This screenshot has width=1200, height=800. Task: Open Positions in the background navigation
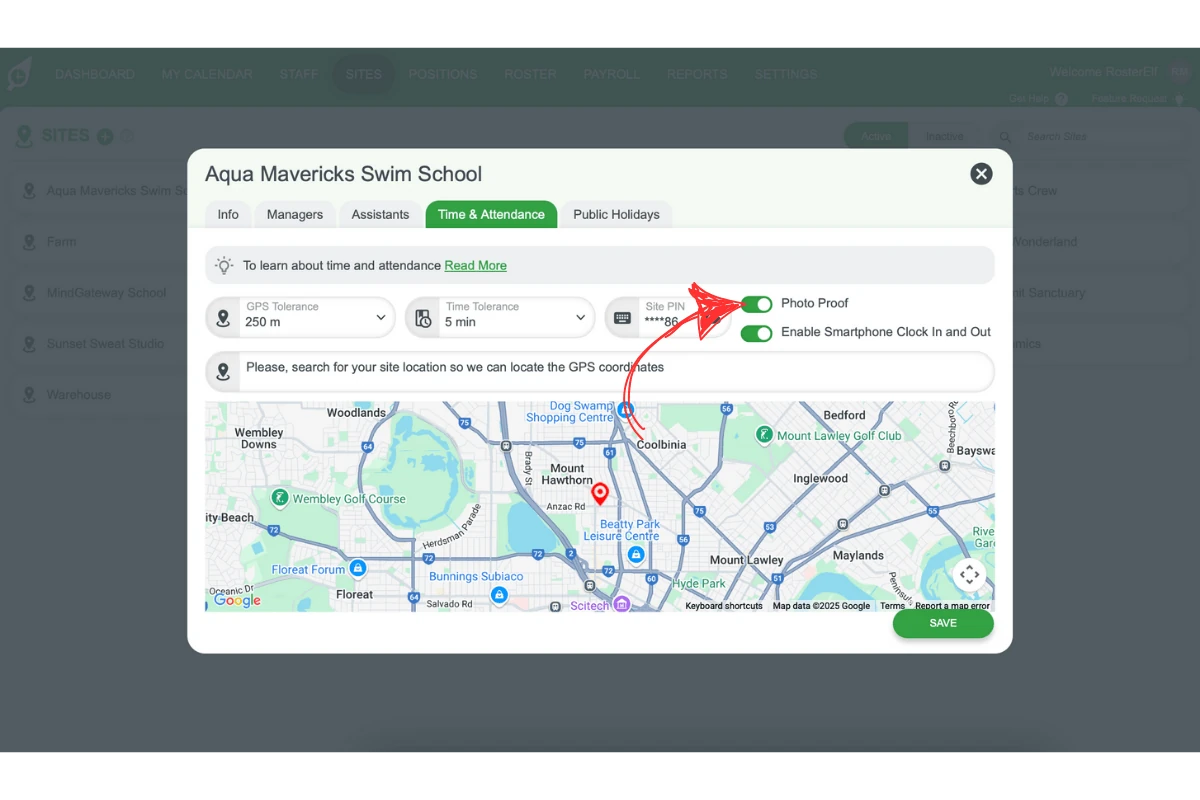click(x=442, y=74)
